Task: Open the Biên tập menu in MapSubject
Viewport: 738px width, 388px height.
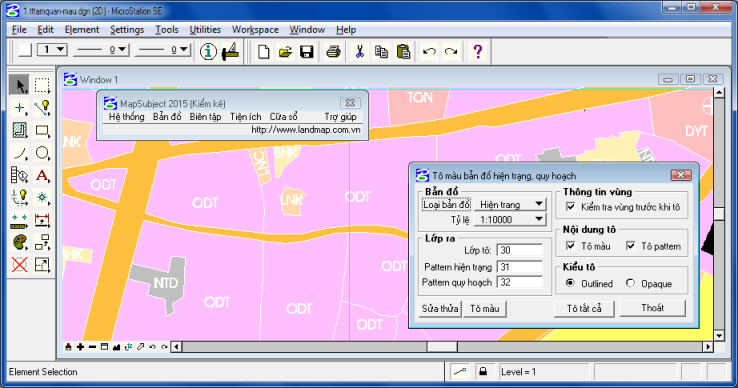Action: point(205,117)
